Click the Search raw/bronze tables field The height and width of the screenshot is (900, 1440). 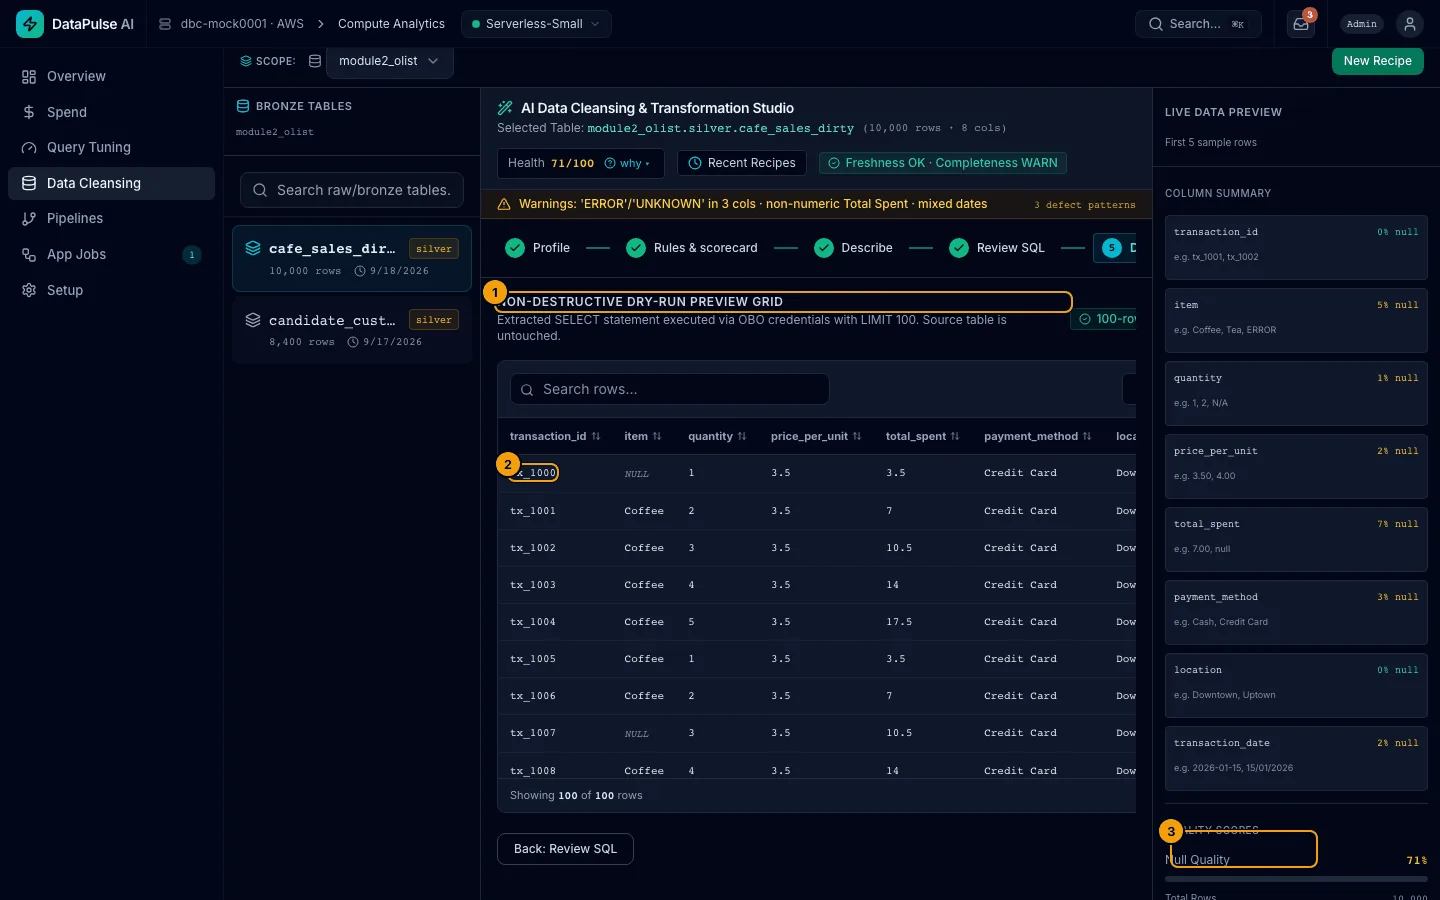pos(352,190)
